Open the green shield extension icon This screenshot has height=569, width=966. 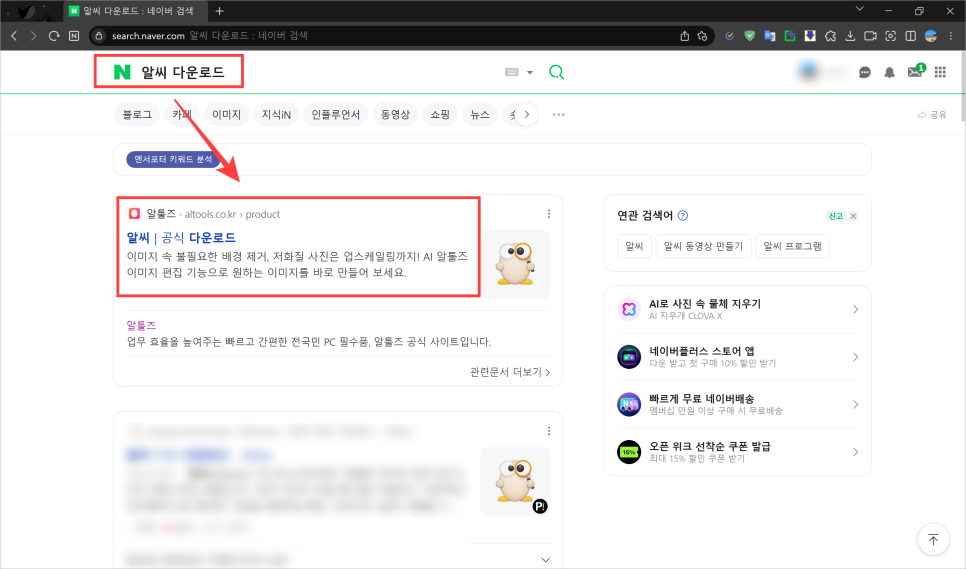pyautogui.click(x=750, y=36)
